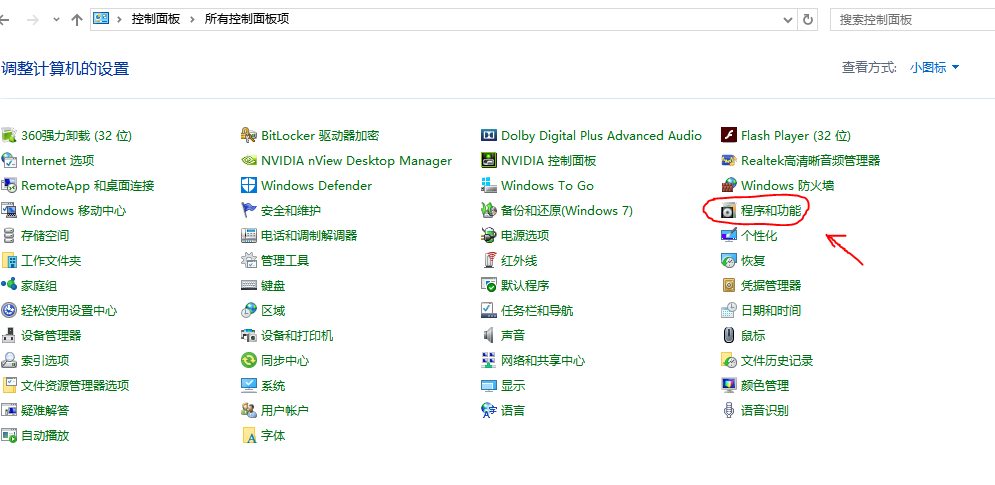
Task: Open the 凭据管理器 link
Action: pos(771,286)
